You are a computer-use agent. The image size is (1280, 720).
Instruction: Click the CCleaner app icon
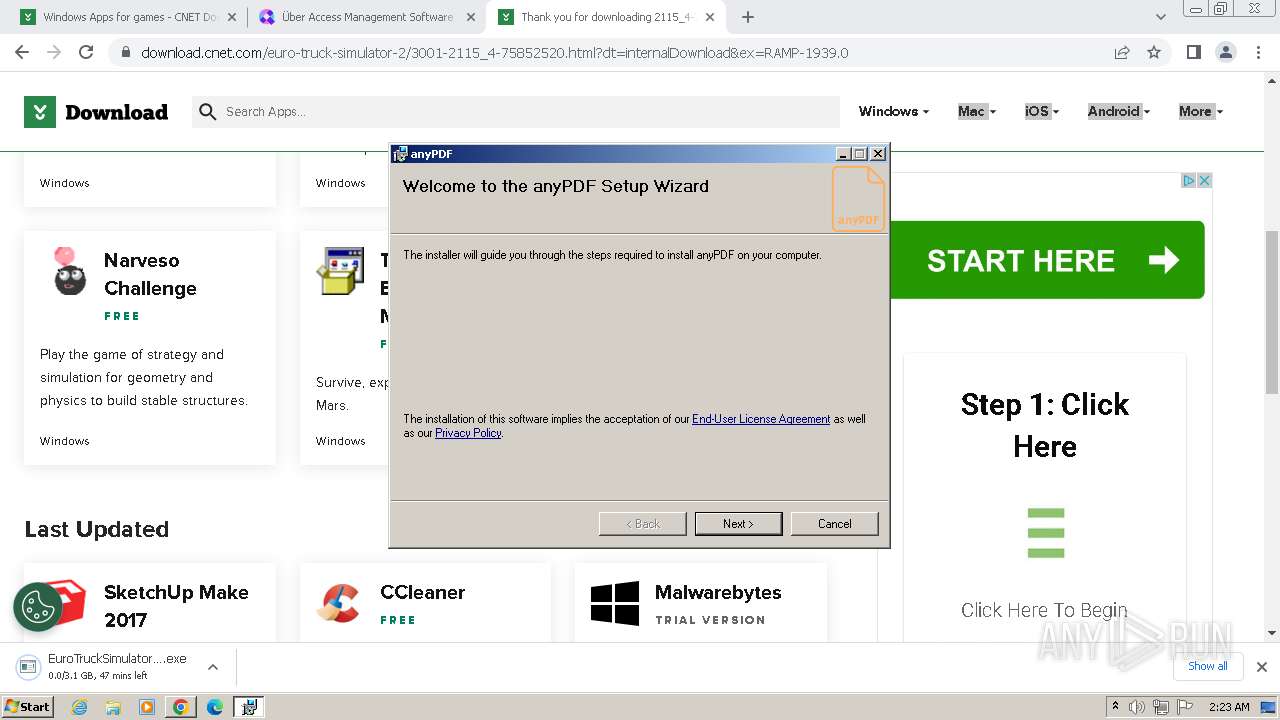pyautogui.click(x=338, y=604)
